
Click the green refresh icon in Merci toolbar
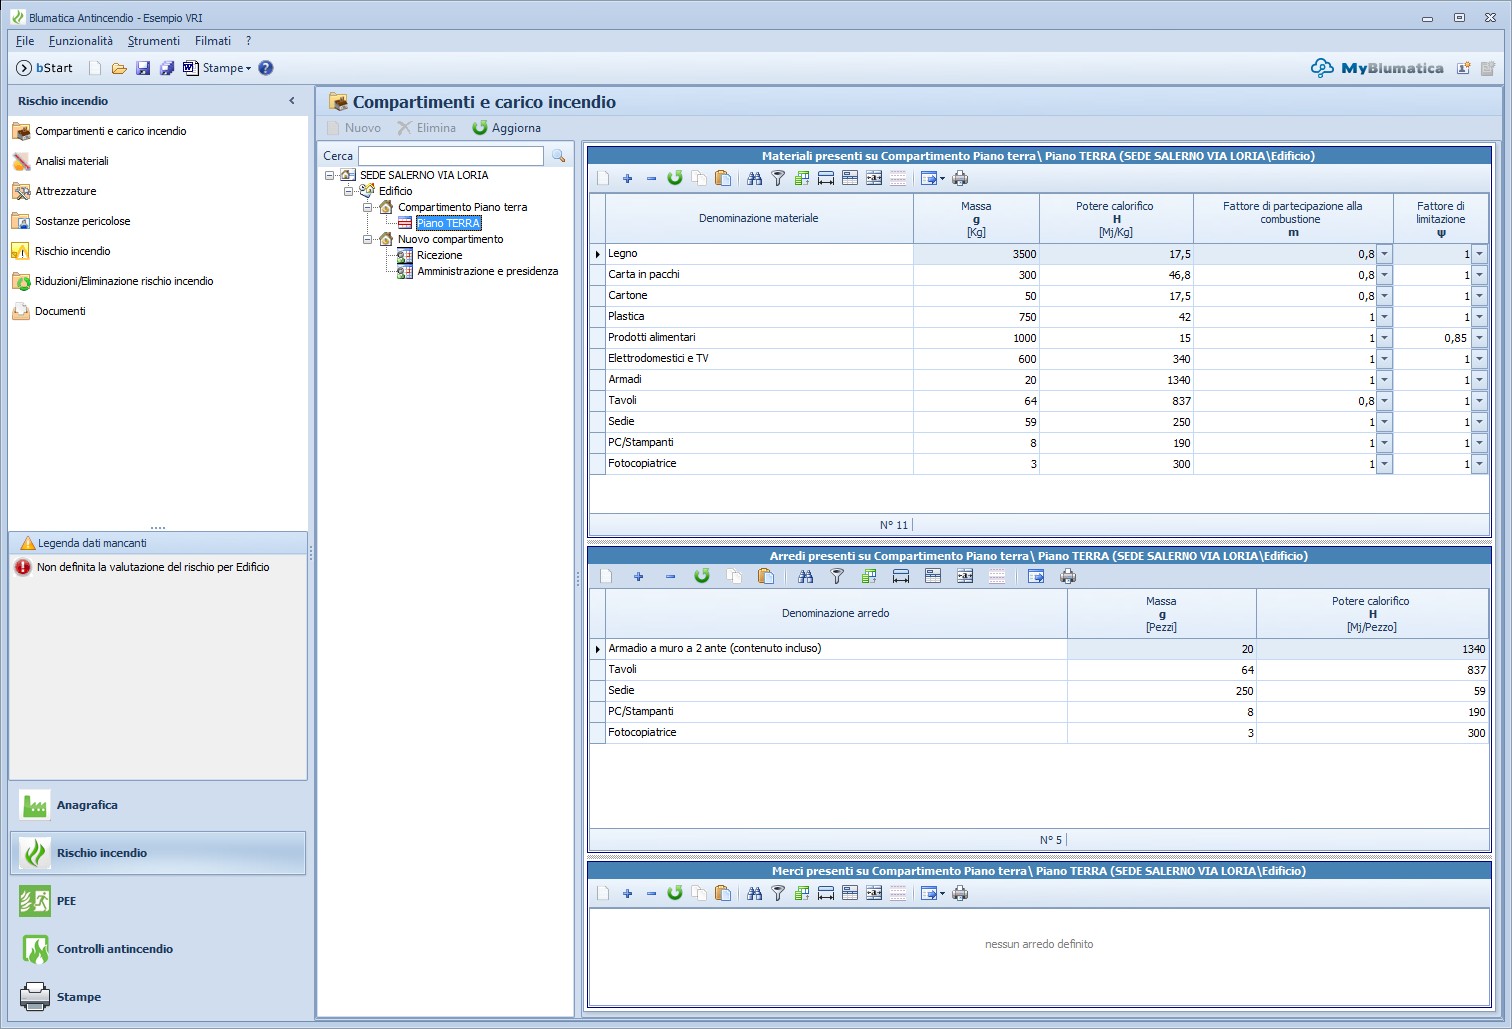pyautogui.click(x=675, y=893)
